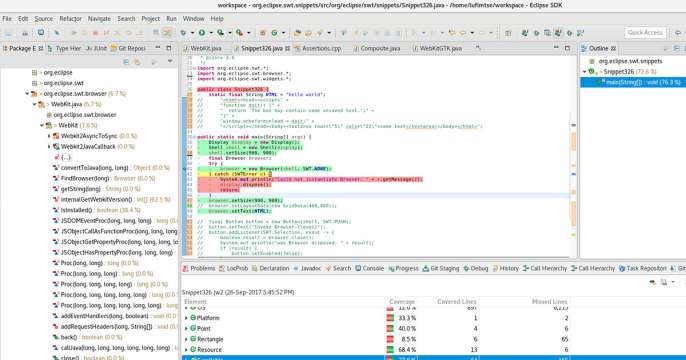
Task: Toggle Link with Editor in Package Explorer
Action: click(137, 62)
